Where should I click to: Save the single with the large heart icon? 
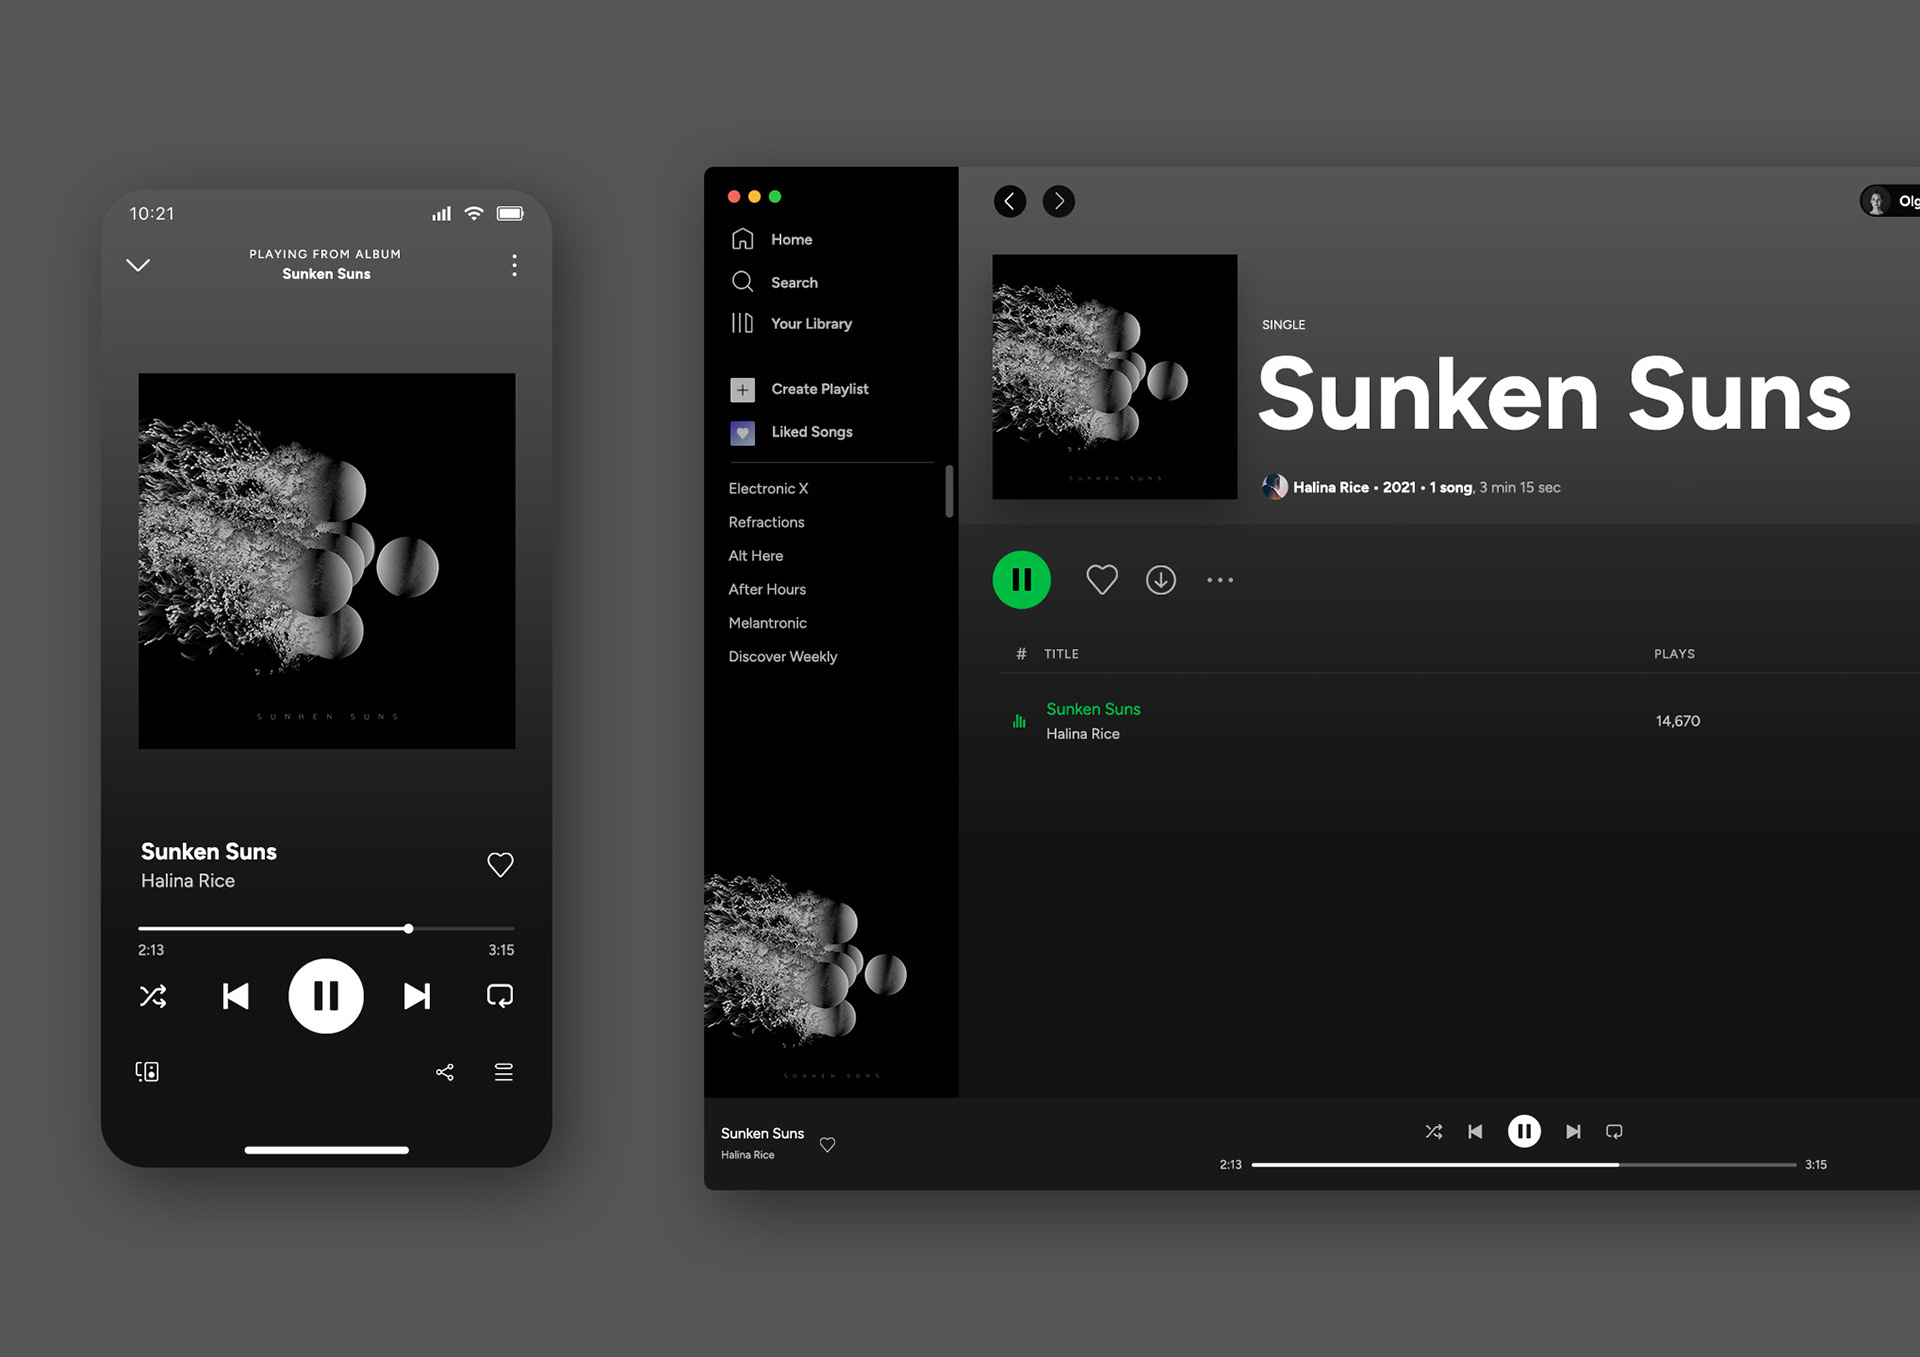point(1102,580)
